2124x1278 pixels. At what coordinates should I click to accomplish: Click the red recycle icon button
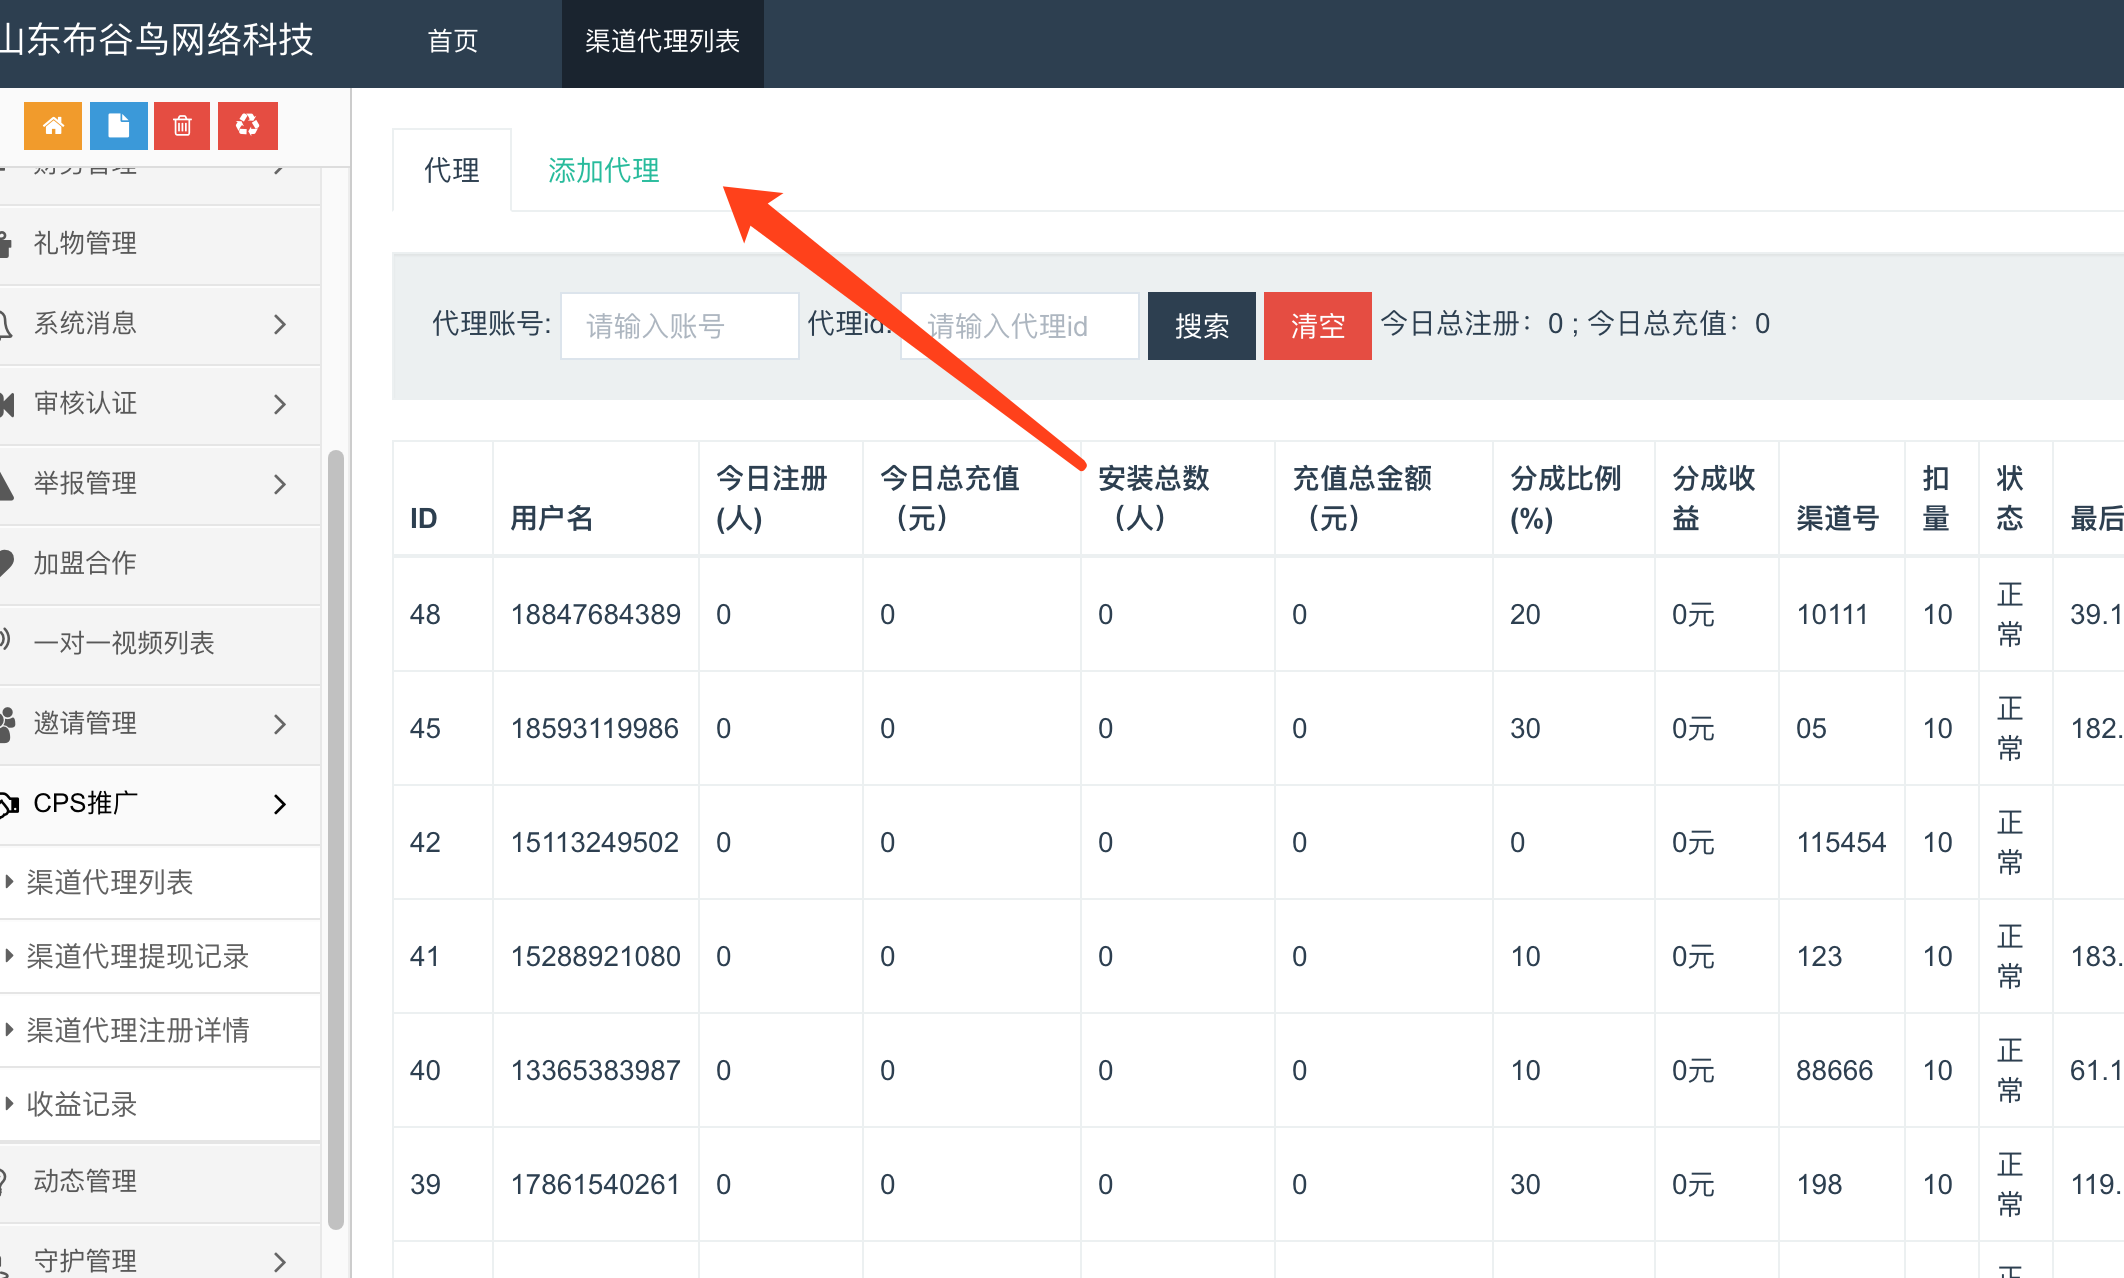tap(247, 126)
